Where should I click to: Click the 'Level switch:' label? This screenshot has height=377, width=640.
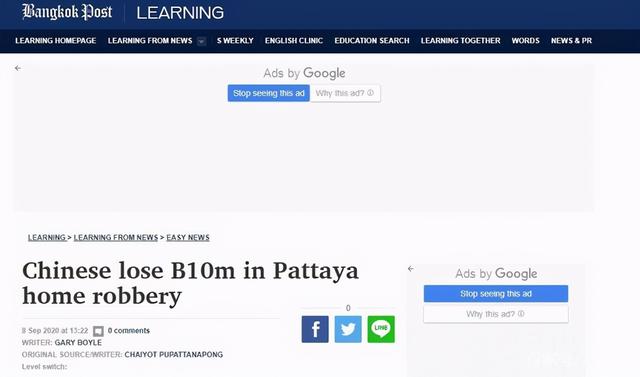click(44, 366)
